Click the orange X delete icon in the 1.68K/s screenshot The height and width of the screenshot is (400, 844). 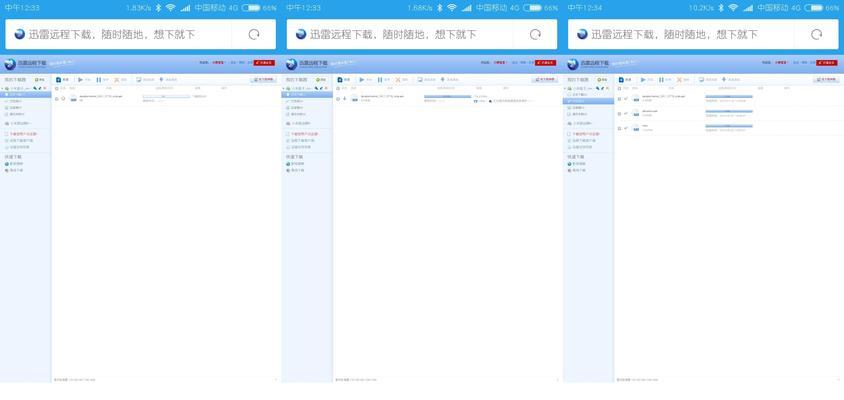[398, 80]
